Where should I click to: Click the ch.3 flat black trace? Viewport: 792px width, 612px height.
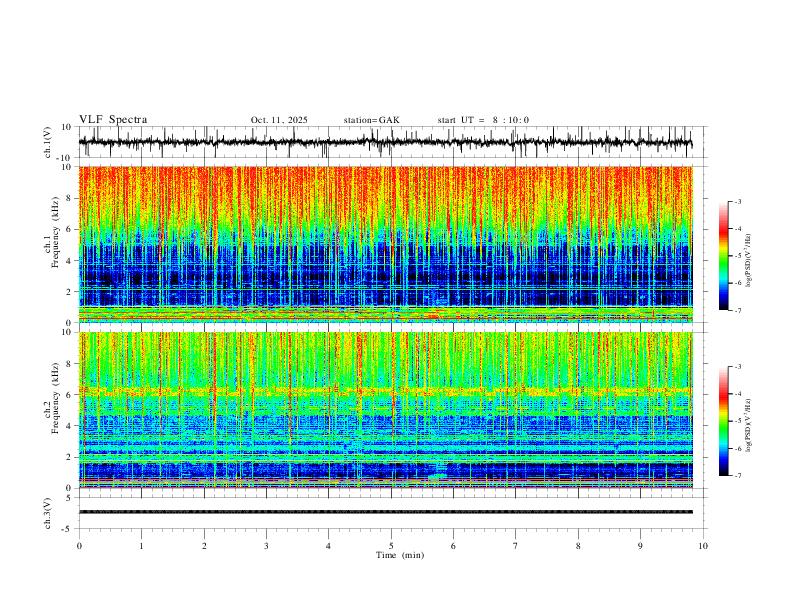[x=386, y=512]
